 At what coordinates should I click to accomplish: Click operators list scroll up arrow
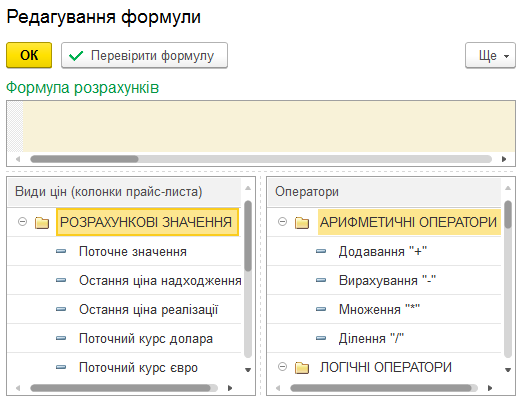(508, 188)
